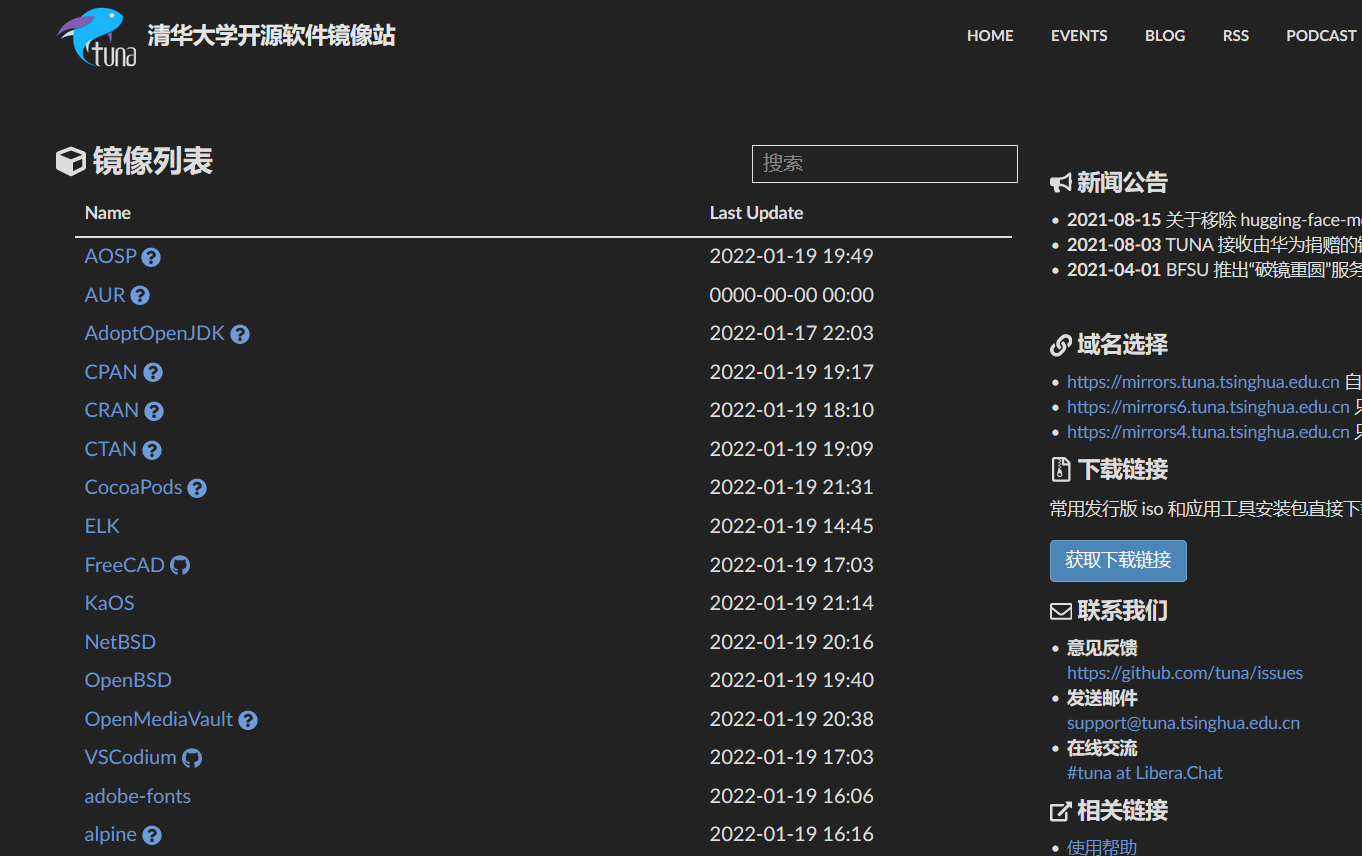Open the EVENTS nav item

point(1079,36)
